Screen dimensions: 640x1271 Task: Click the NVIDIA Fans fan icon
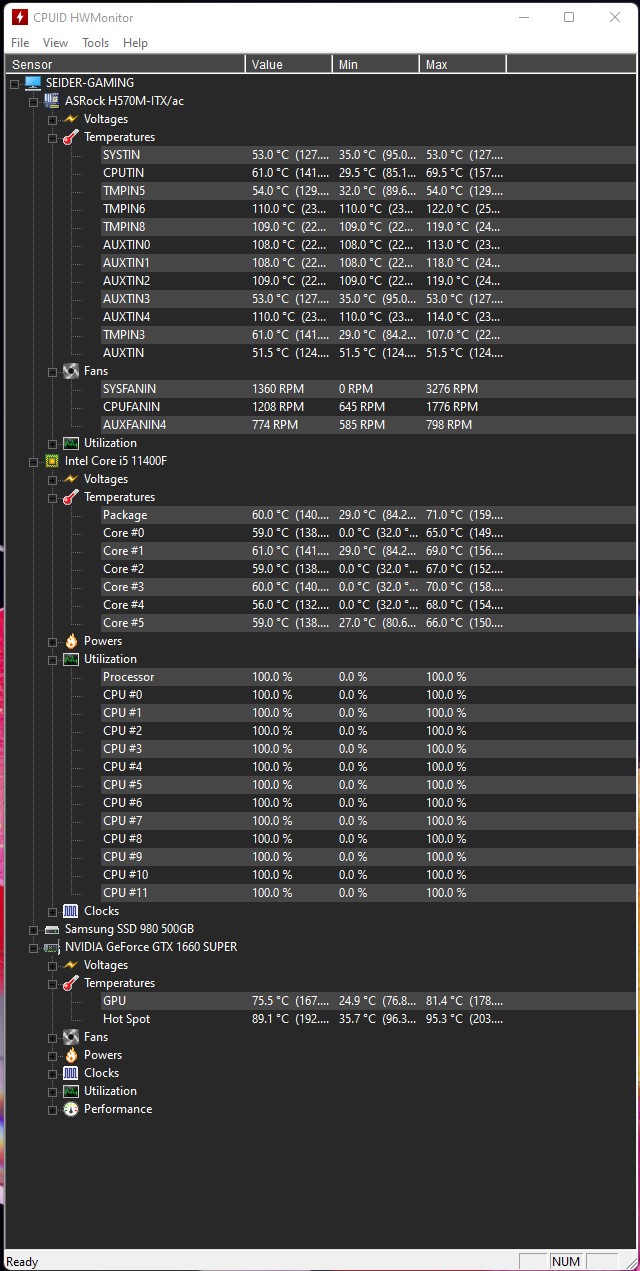pos(71,1037)
